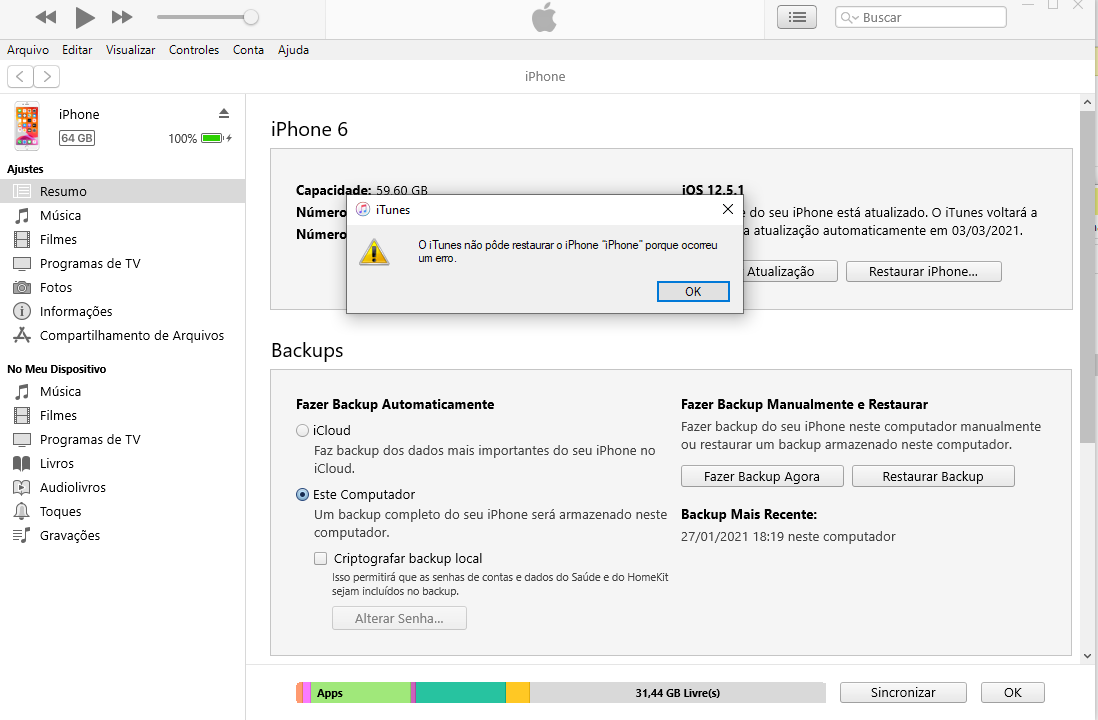Click the yellow storage bar segment
The image size is (1098, 720).
(518, 693)
